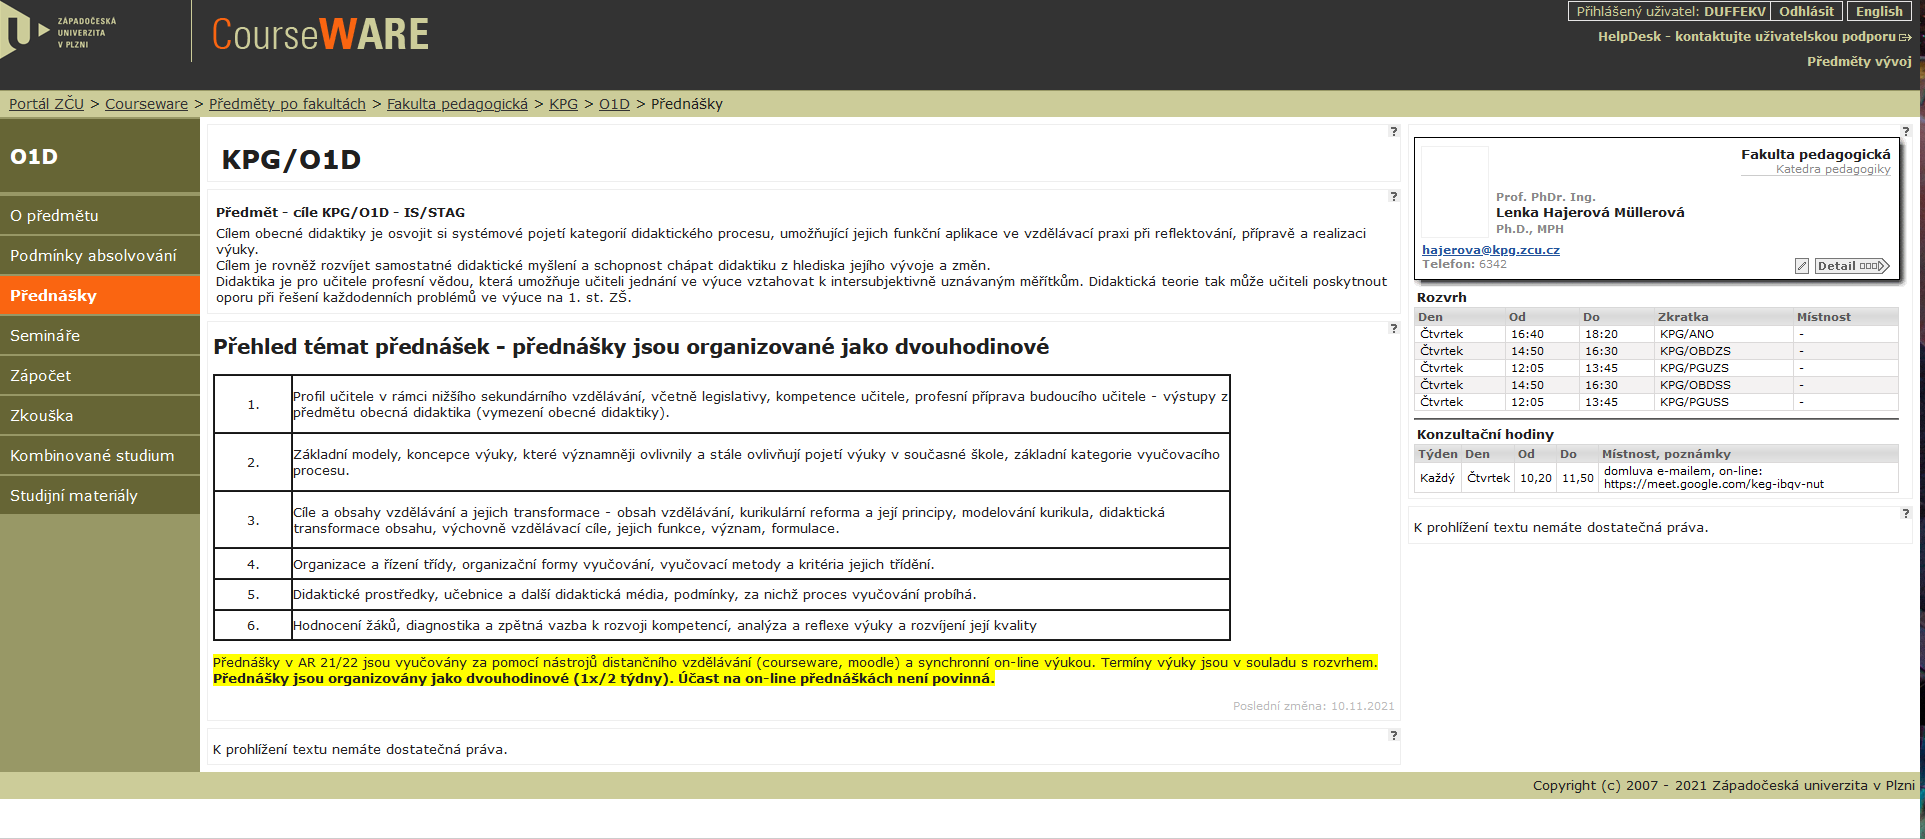Switch language to English
Screen dimensions: 1925x839
point(1879,12)
